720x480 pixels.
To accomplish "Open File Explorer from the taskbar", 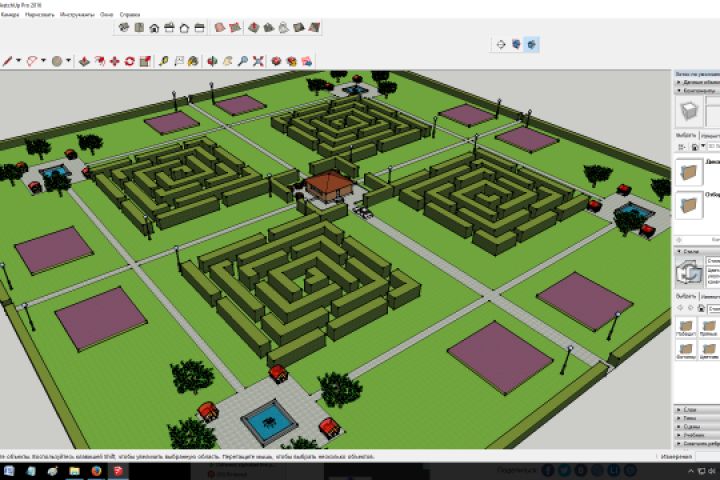I will [x=74, y=471].
